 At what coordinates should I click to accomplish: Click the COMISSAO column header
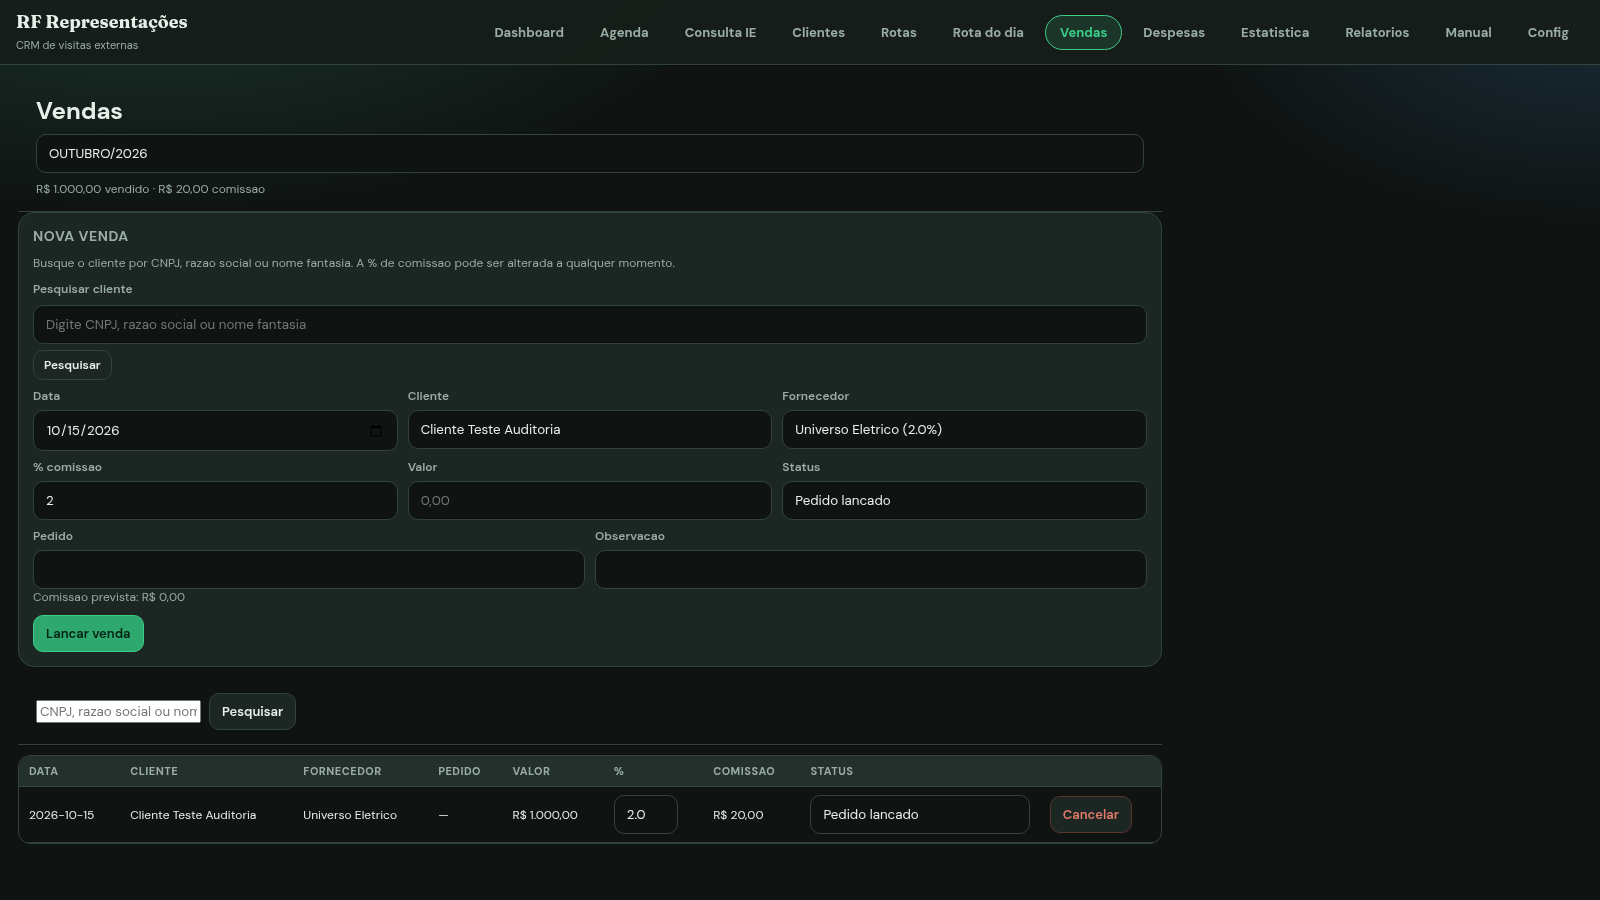pyautogui.click(x=744, y=772)
